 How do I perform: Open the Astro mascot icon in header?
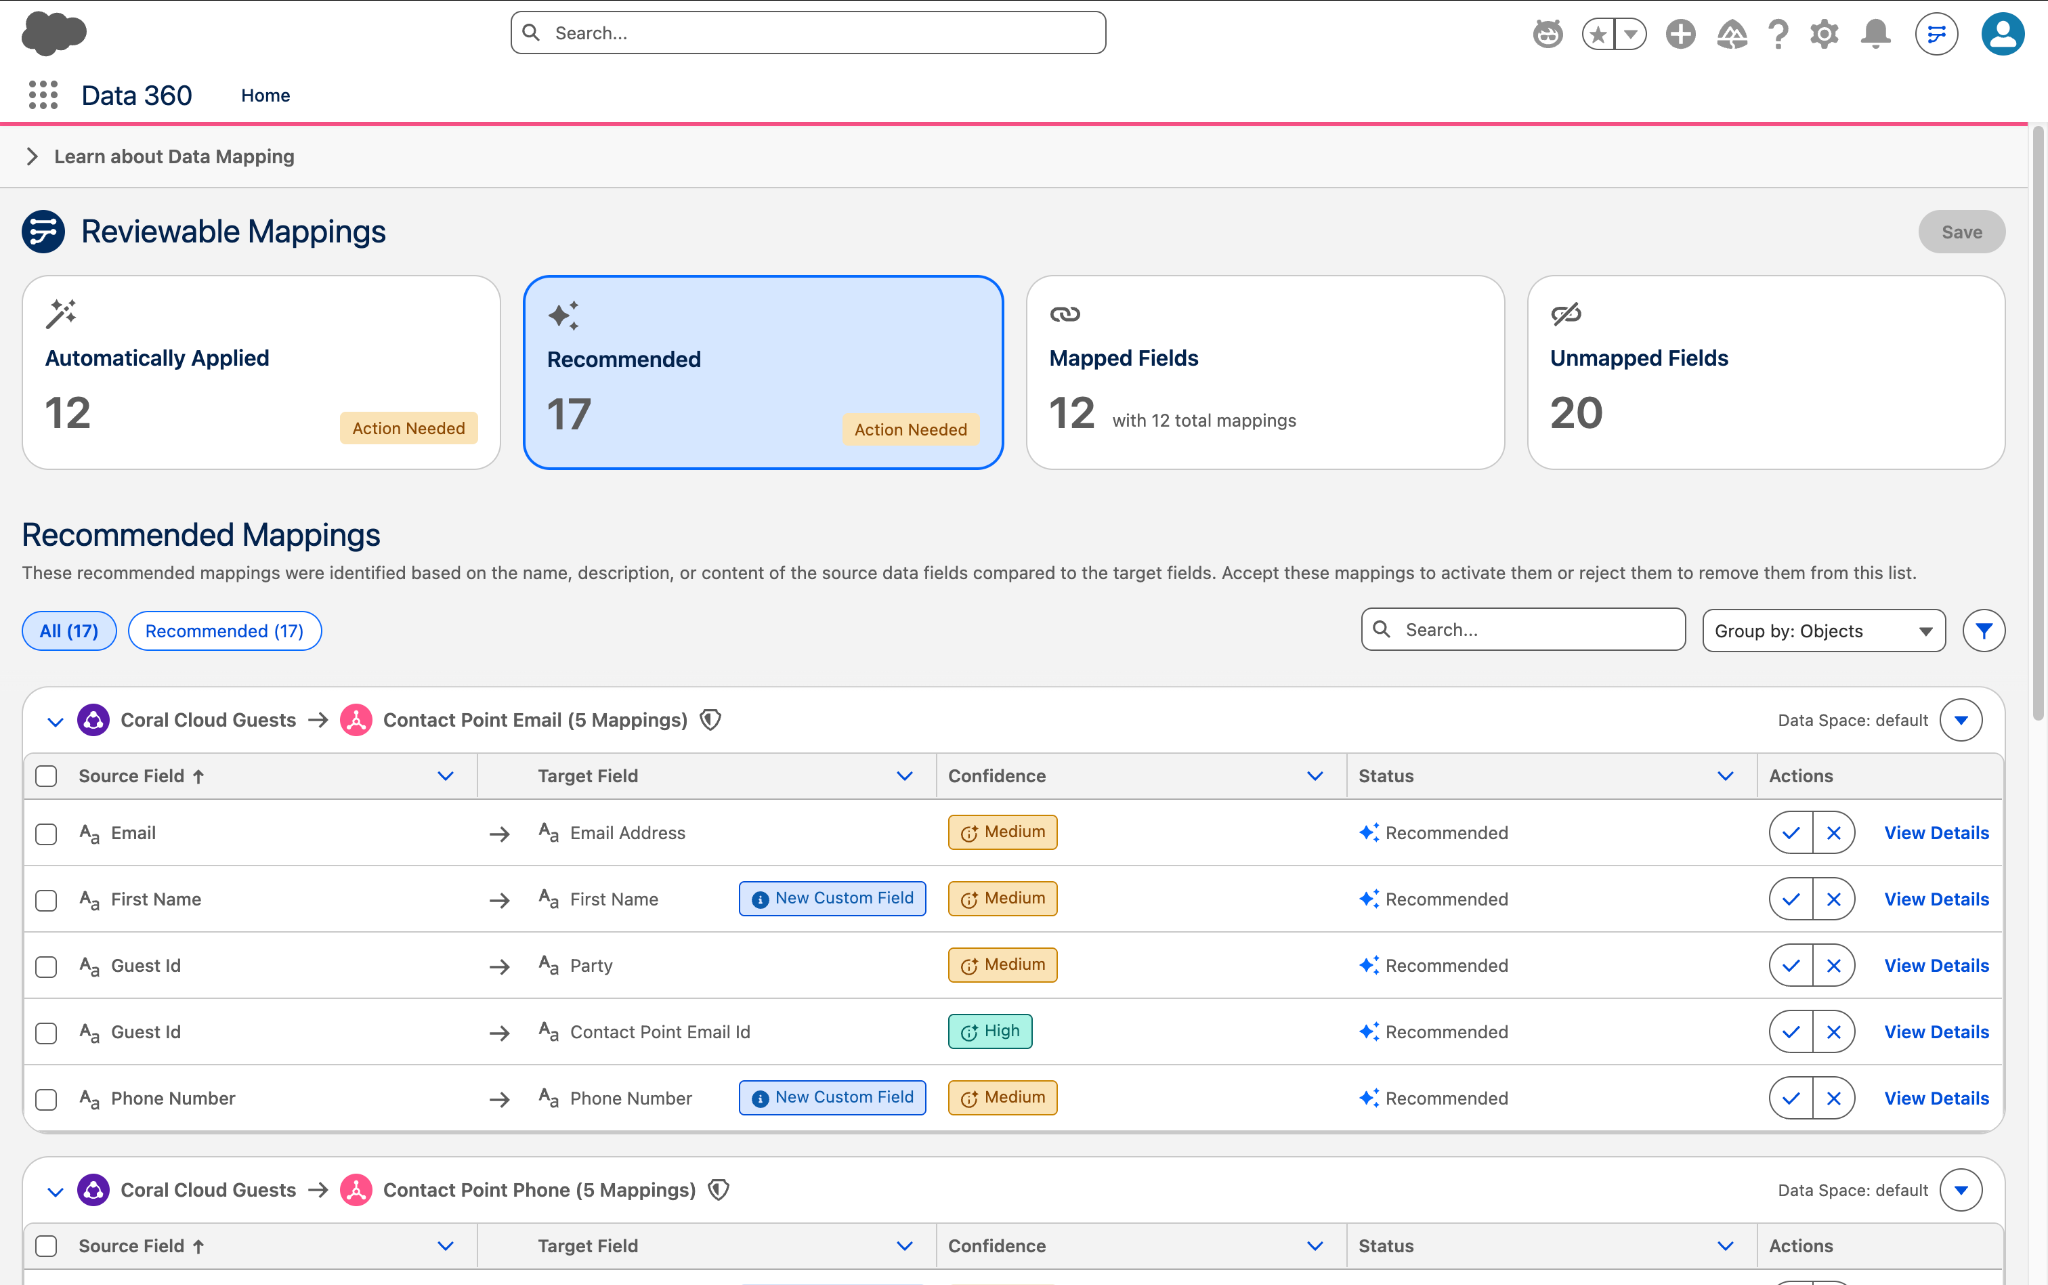(1548, 34)
